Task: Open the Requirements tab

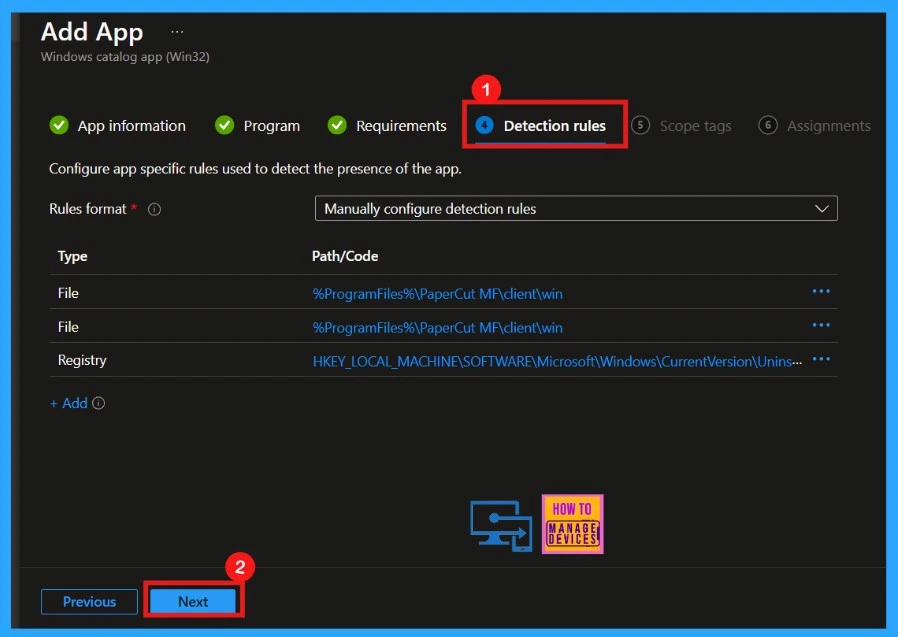Action: (387, 125)
